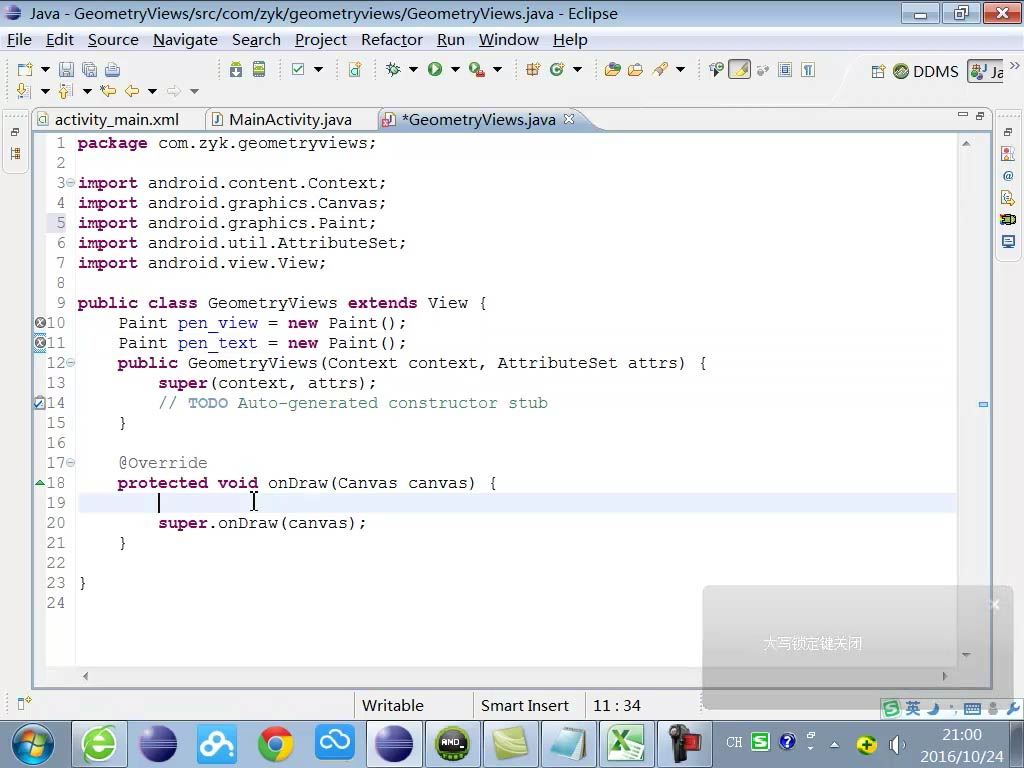Open the New wizard dropdown arrow
Screen dimensions: 1024x768
click(x=45, y=69)
